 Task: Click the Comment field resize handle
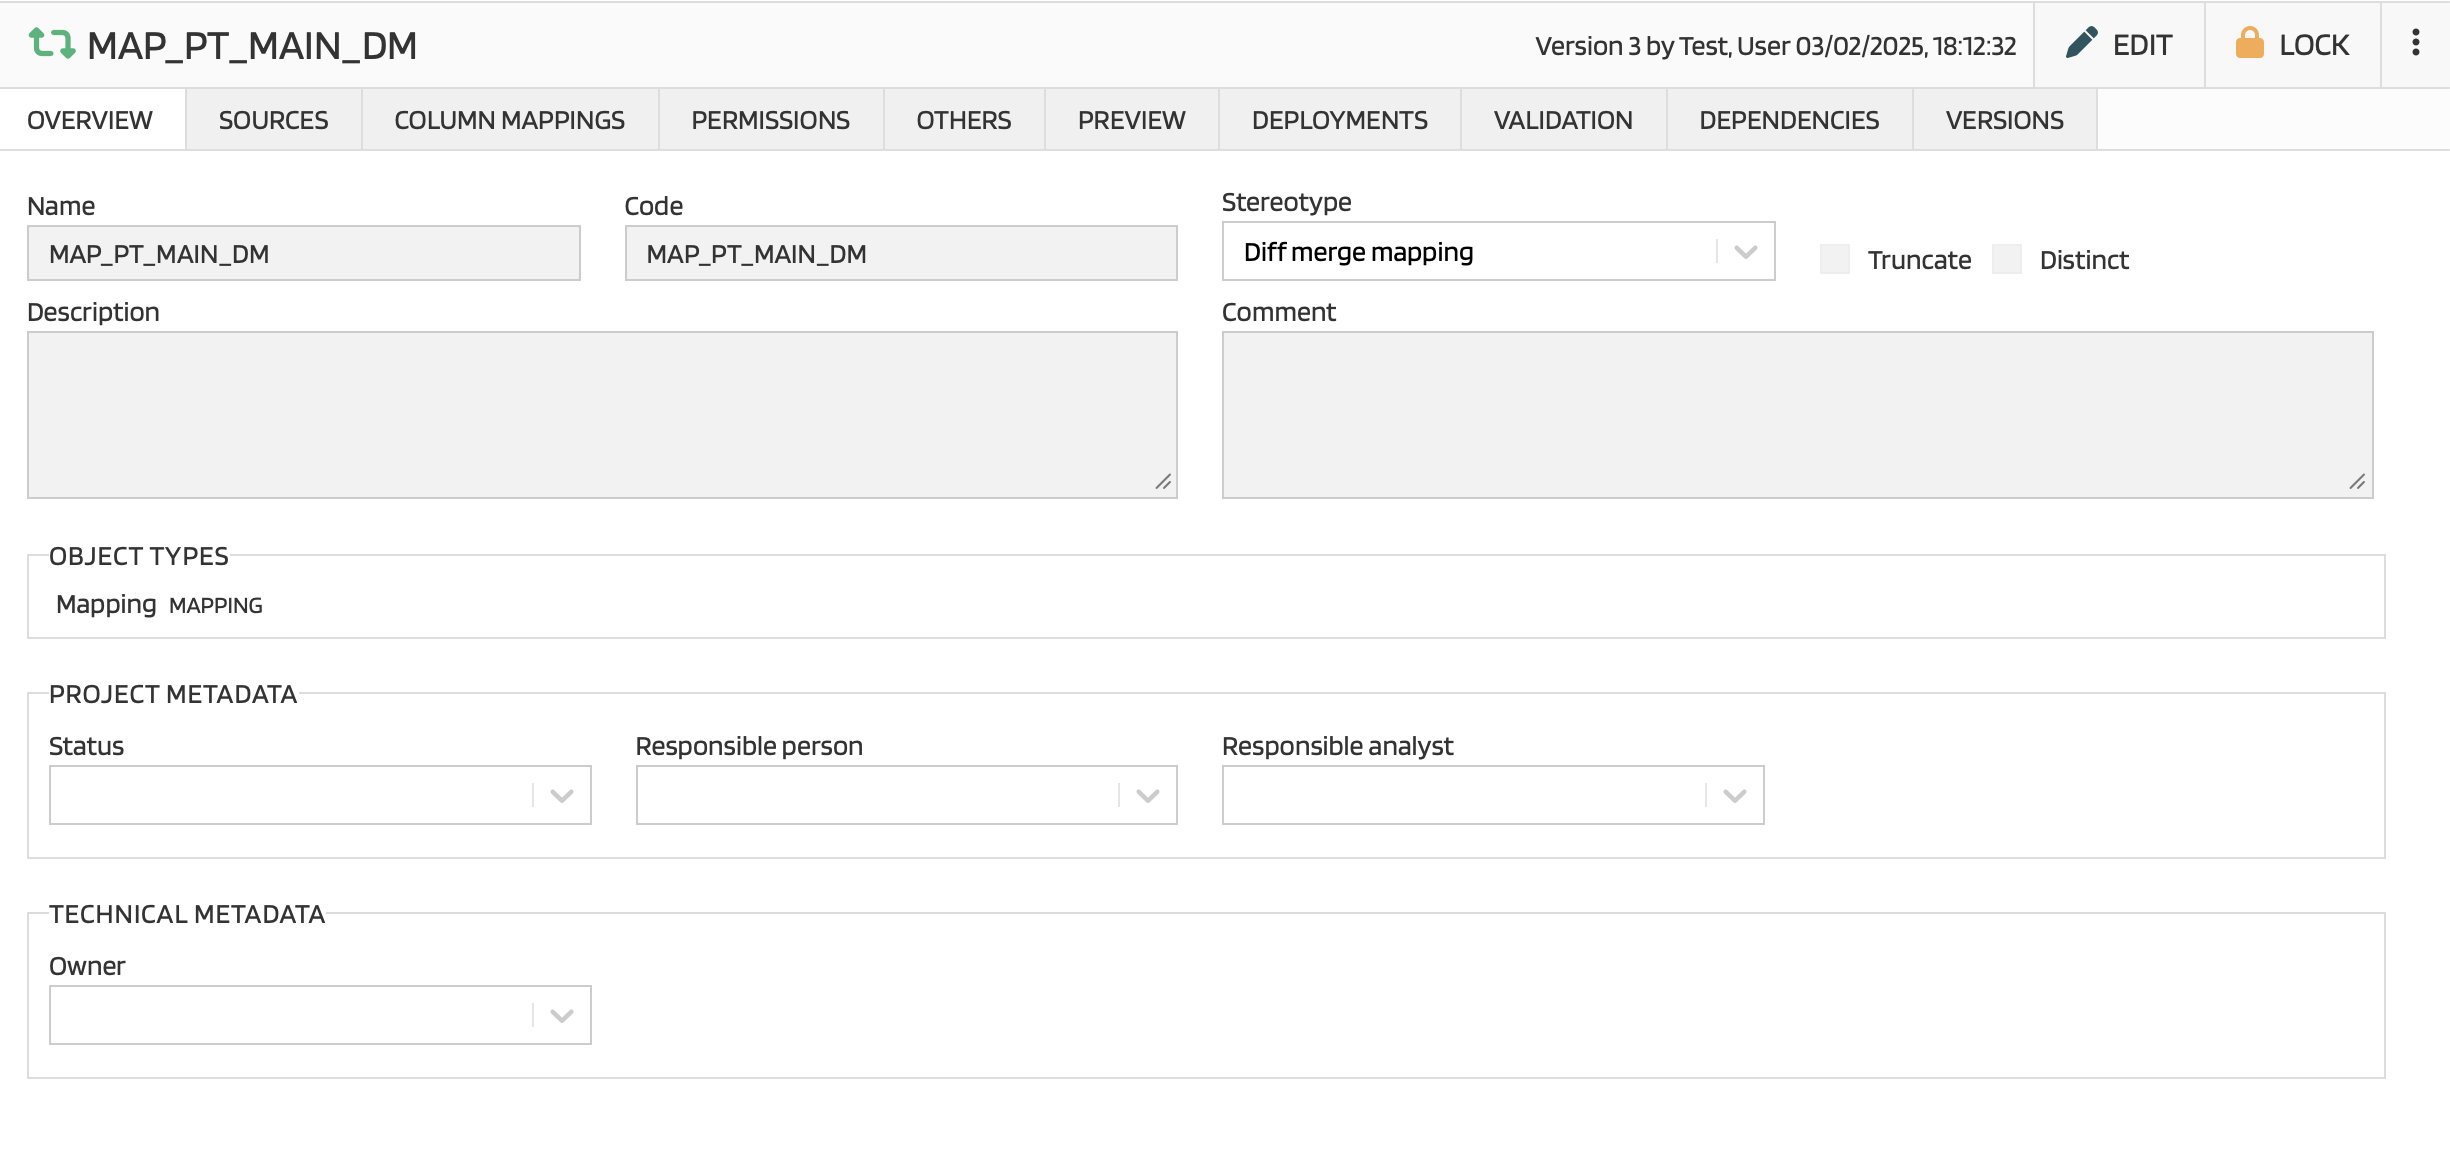tap(2357, 483)
